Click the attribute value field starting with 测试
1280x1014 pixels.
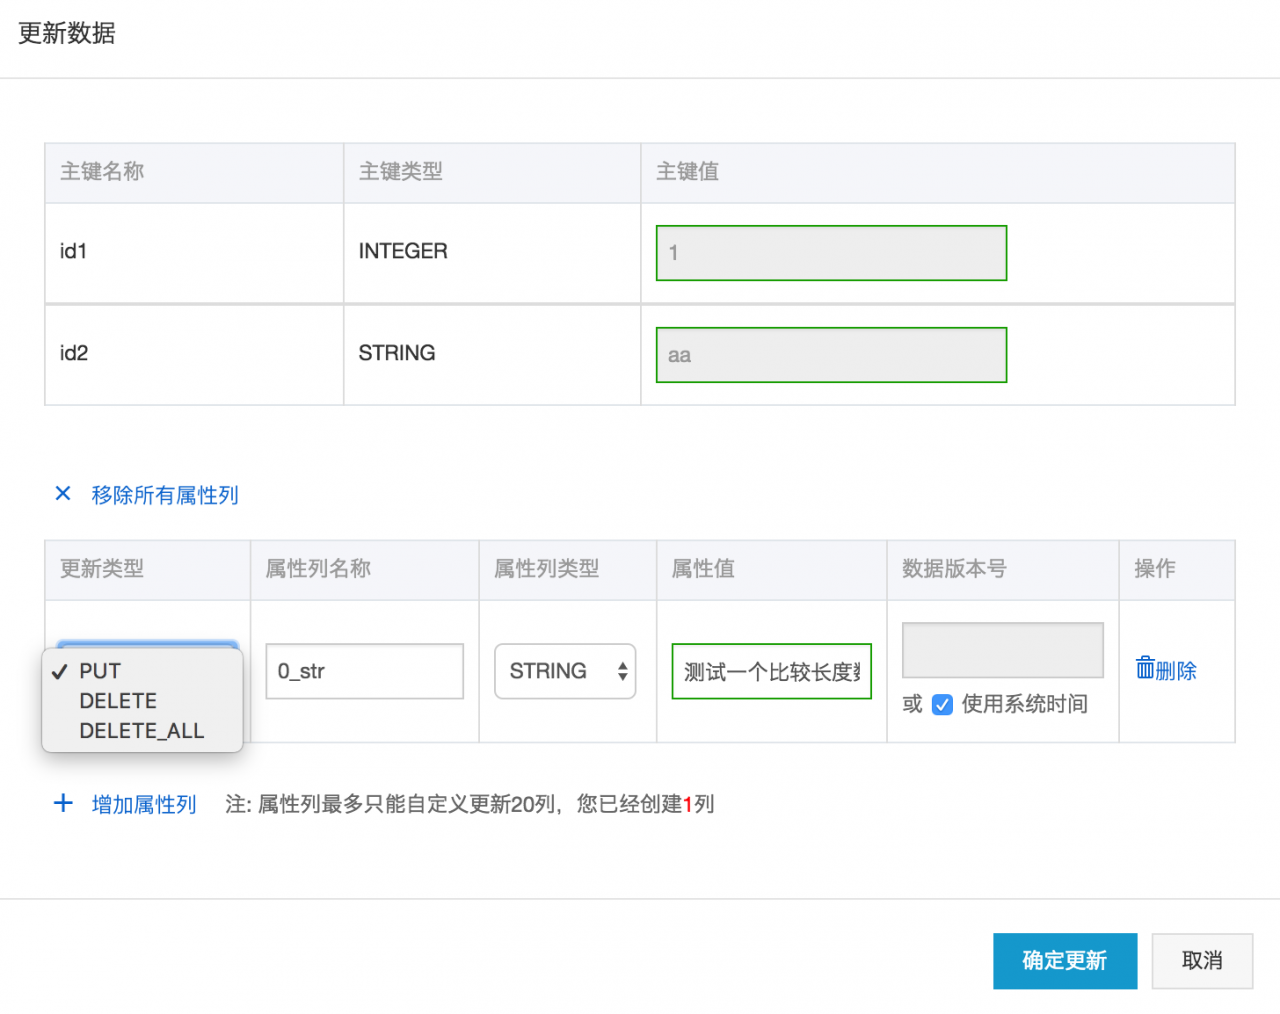coord(772,671)
